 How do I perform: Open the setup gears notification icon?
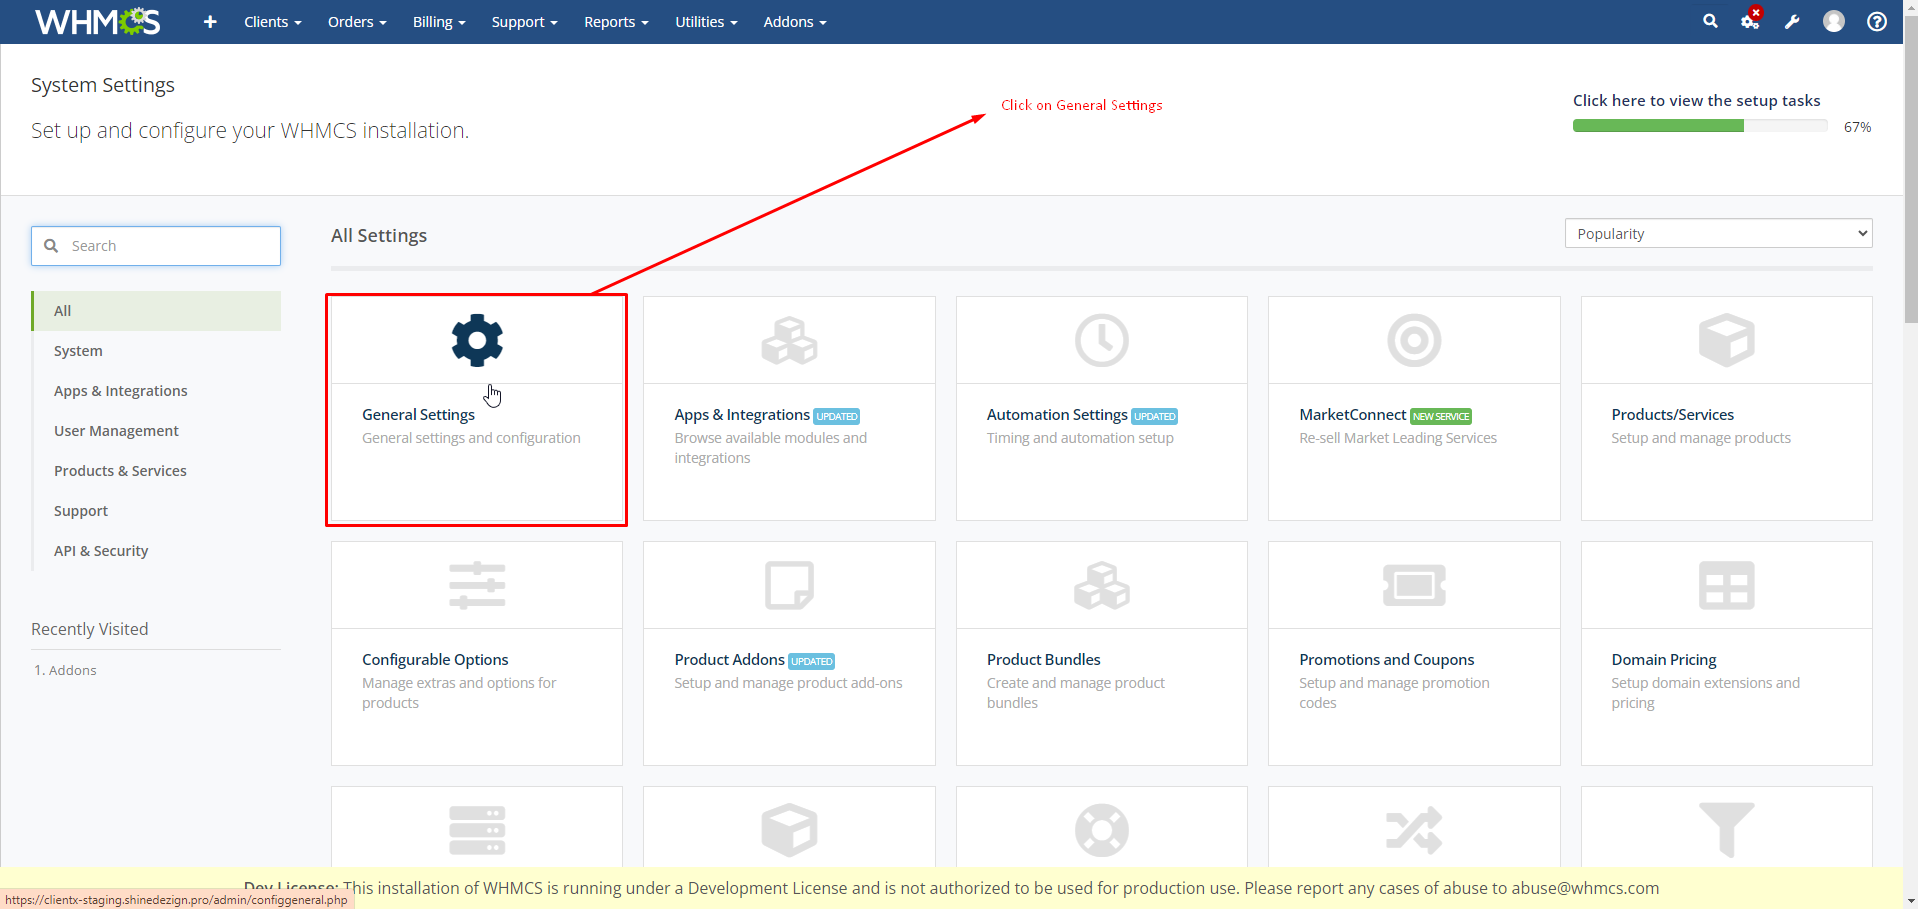(x=1750, y=21)
